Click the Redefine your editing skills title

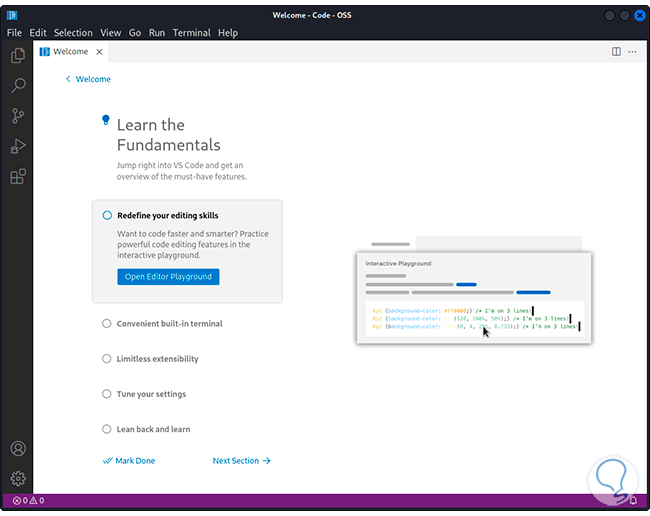pyautogui.click(x=167, y=216)
